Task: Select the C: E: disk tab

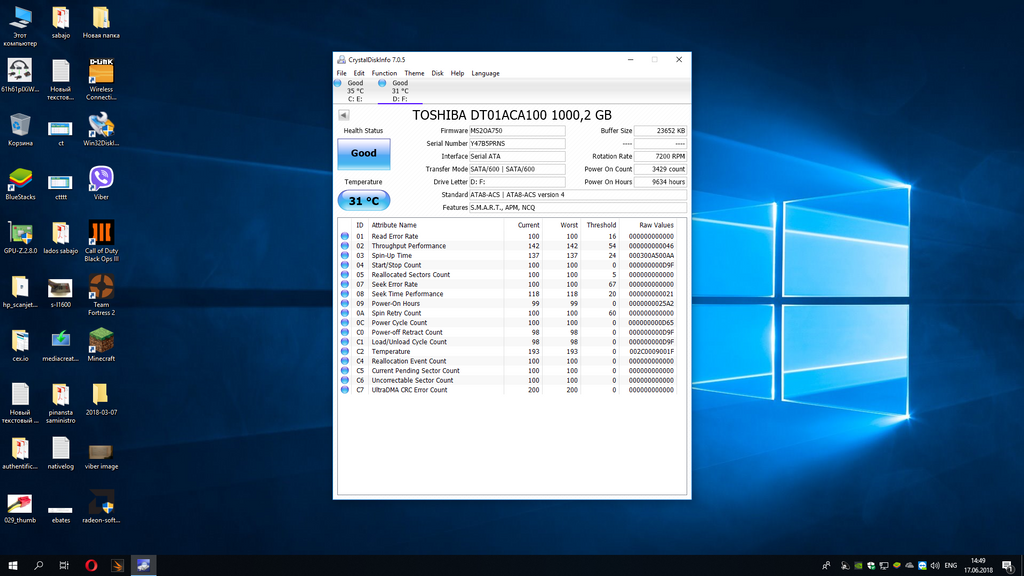Action: tap(355, 91)
